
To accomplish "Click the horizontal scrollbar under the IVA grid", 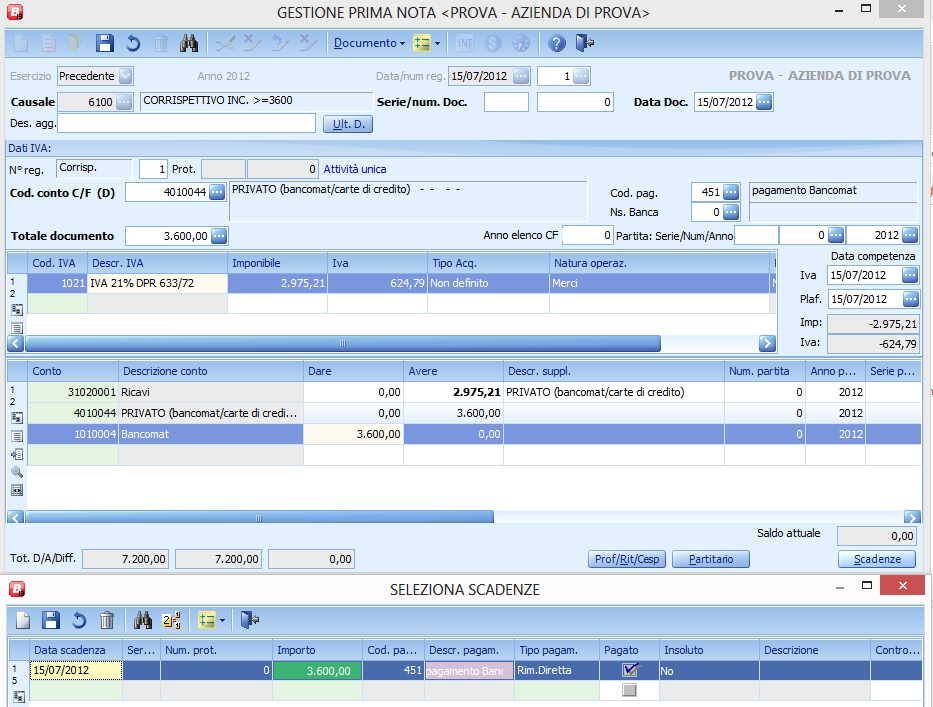I will pos(340,343).
